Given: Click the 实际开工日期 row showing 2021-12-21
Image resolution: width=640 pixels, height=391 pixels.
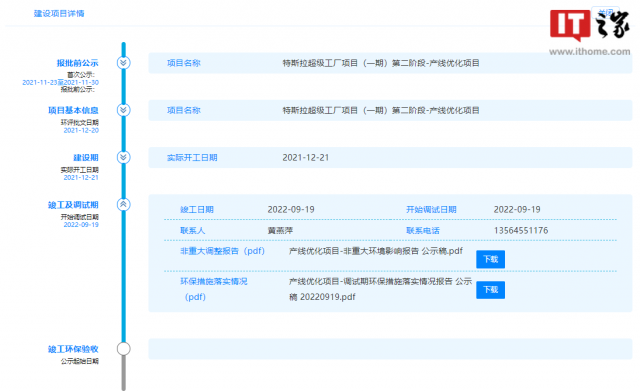Looking at the screenshot, I should click(390, 158).
